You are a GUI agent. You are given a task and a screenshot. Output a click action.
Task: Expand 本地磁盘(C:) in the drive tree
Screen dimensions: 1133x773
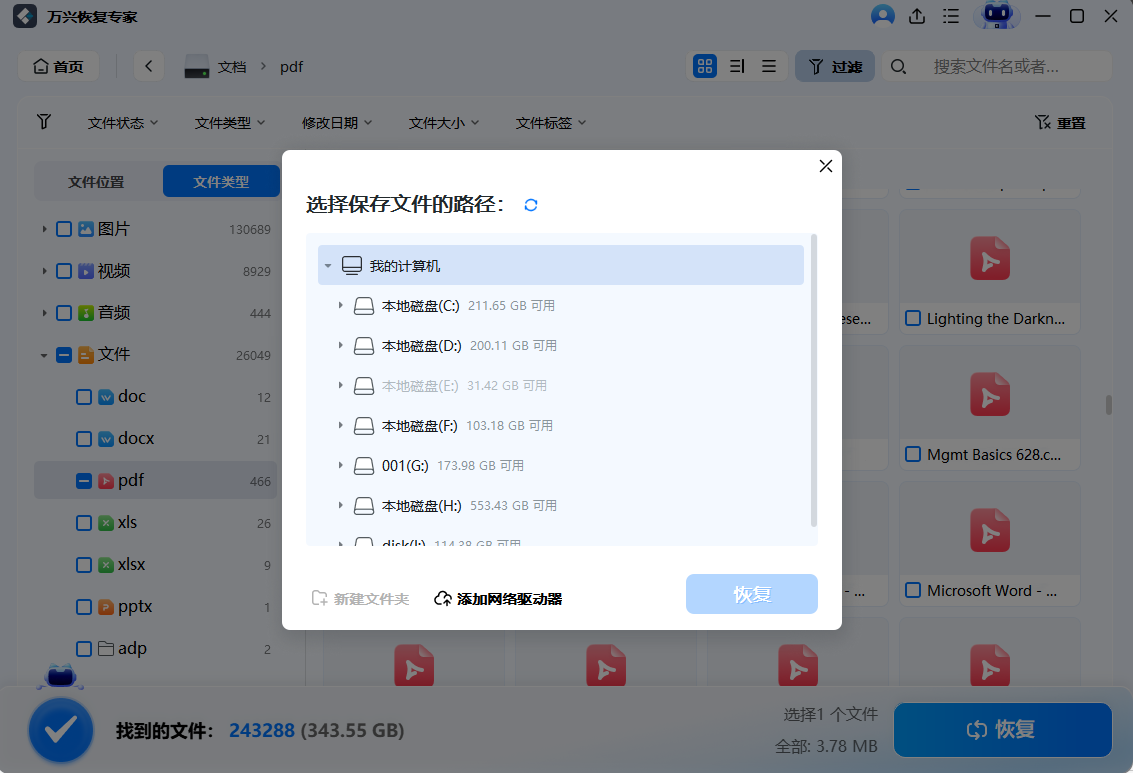tap(340, 305)
